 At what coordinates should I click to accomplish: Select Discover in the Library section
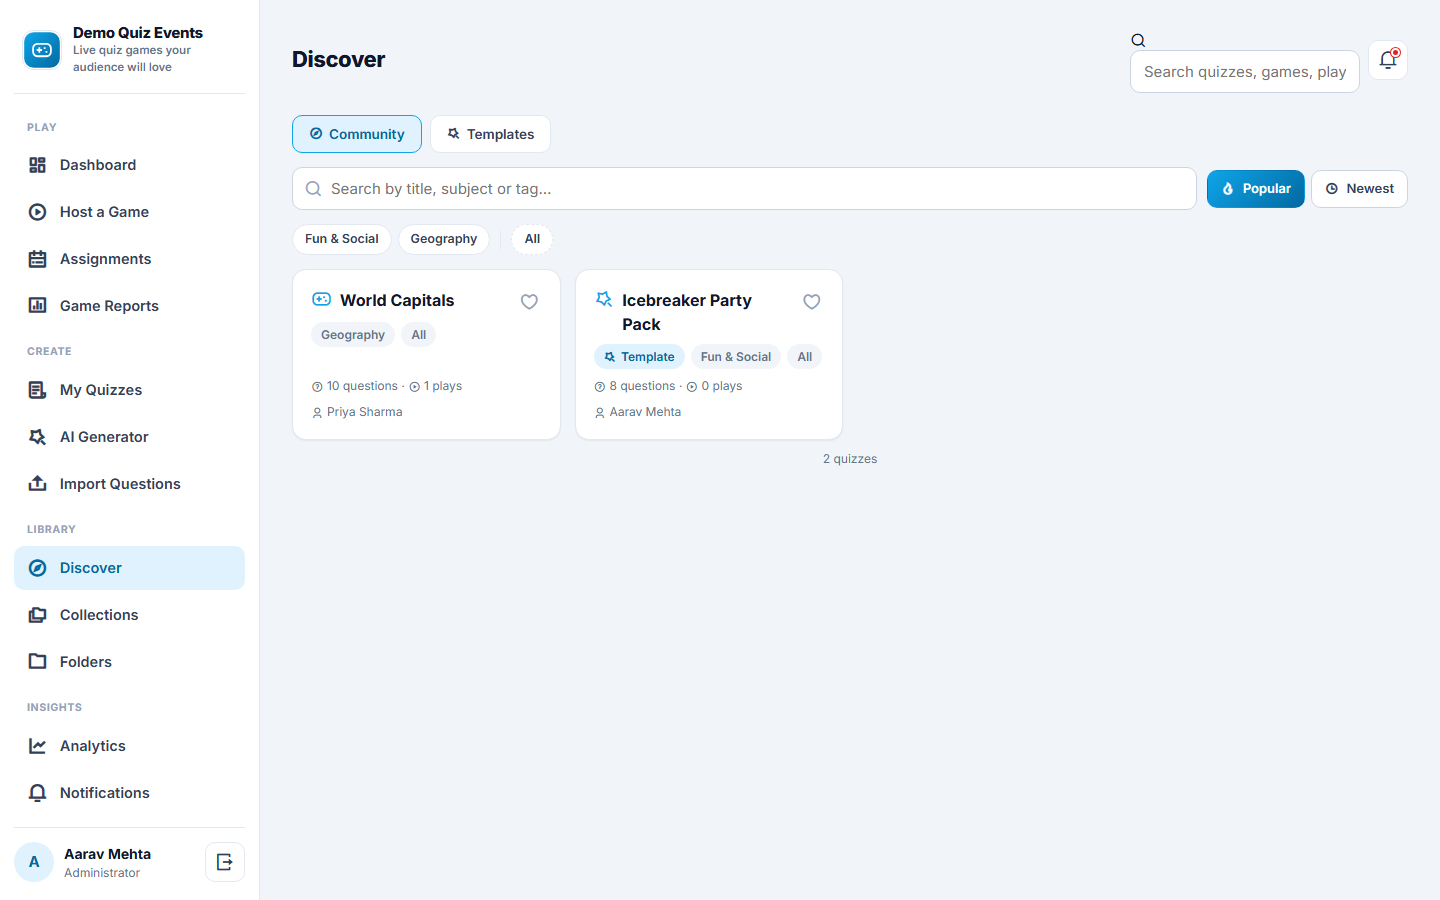tap(129, 568)
